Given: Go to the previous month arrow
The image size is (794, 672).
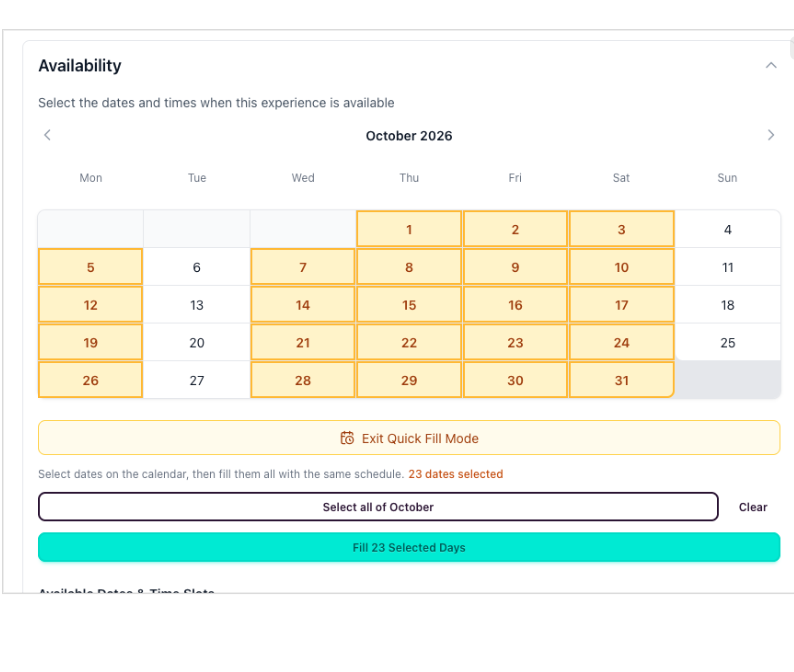Looking at the screenshot, I should coord(47,135).
